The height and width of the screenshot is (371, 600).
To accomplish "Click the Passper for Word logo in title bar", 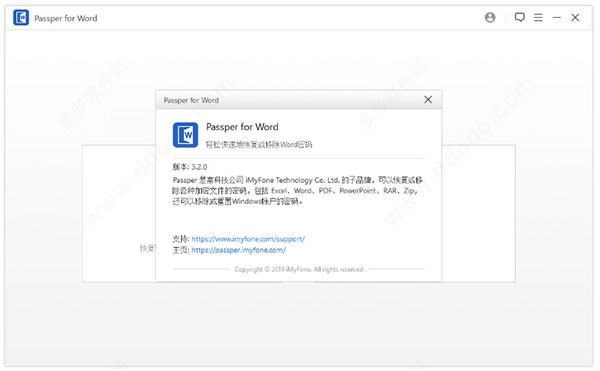I will pos(21,18).
